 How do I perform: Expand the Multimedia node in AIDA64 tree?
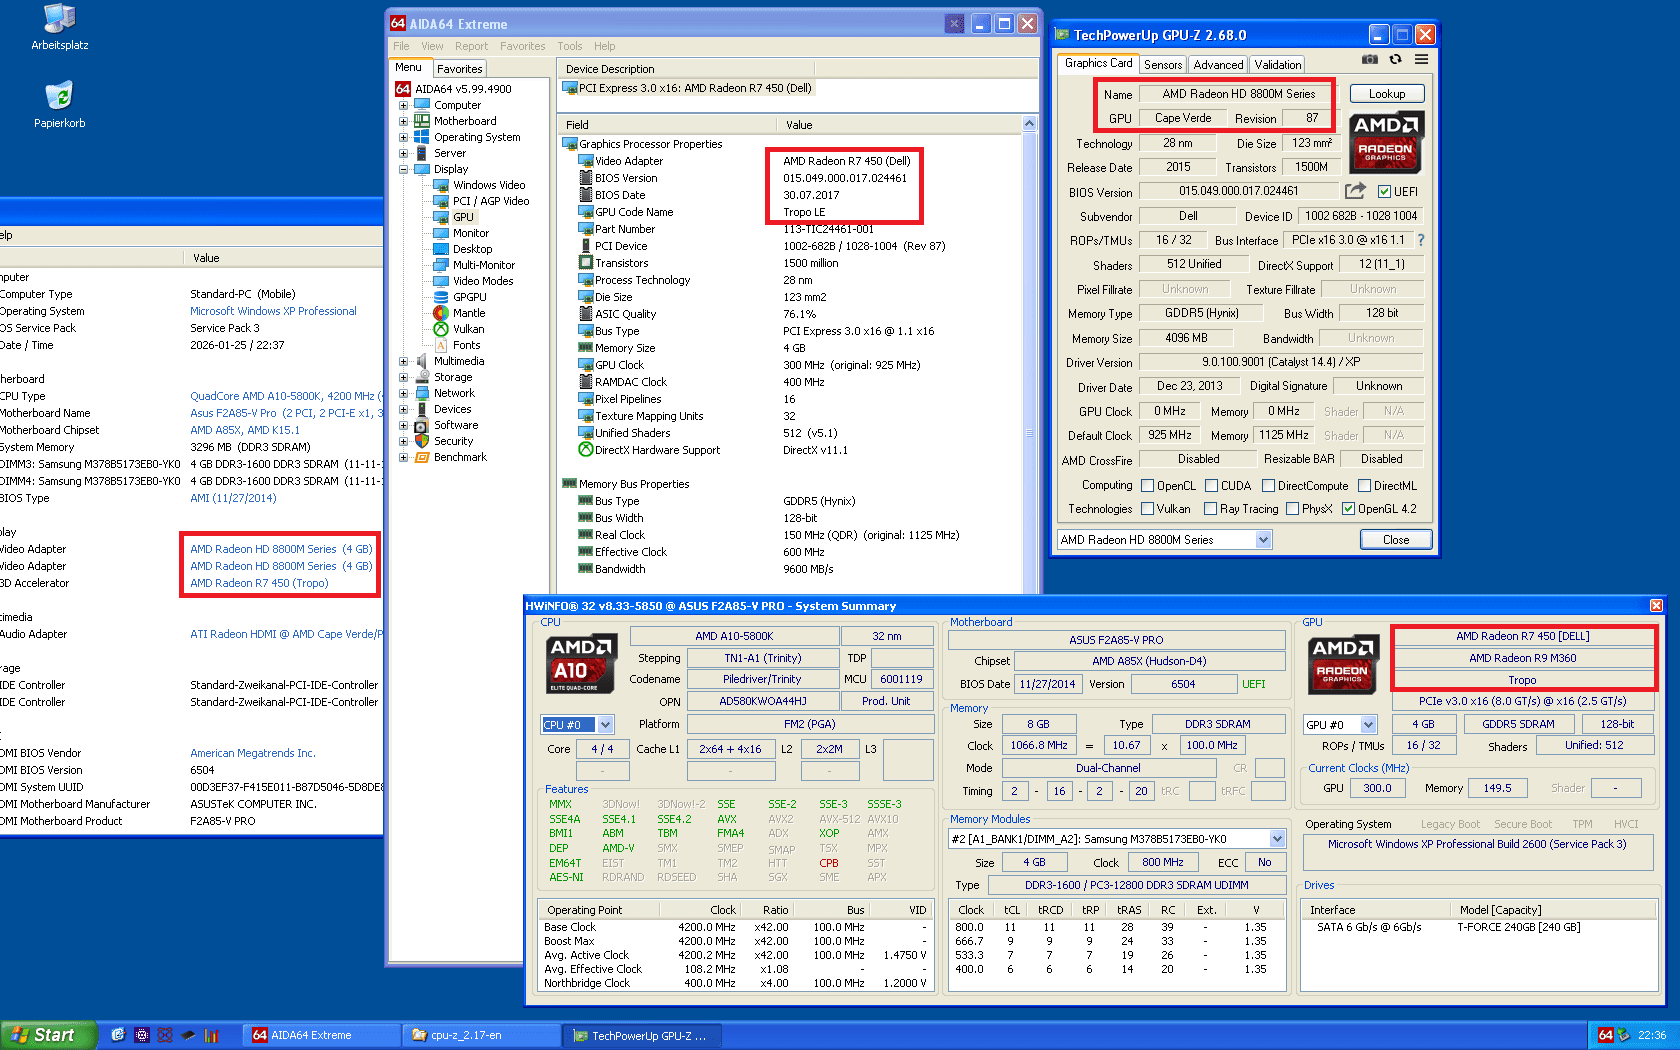pos(403,361)
